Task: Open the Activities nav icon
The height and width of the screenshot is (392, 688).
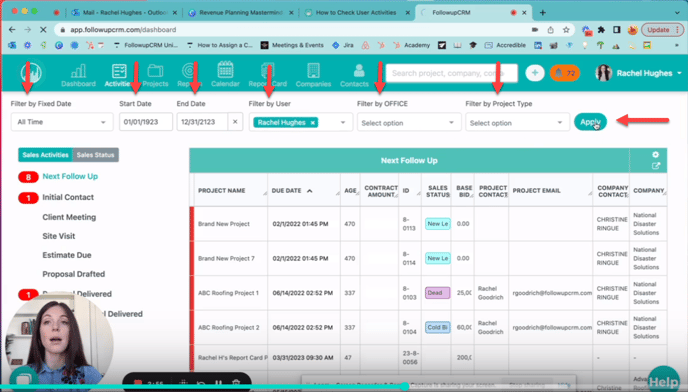Action: click(x=118, y=75)
